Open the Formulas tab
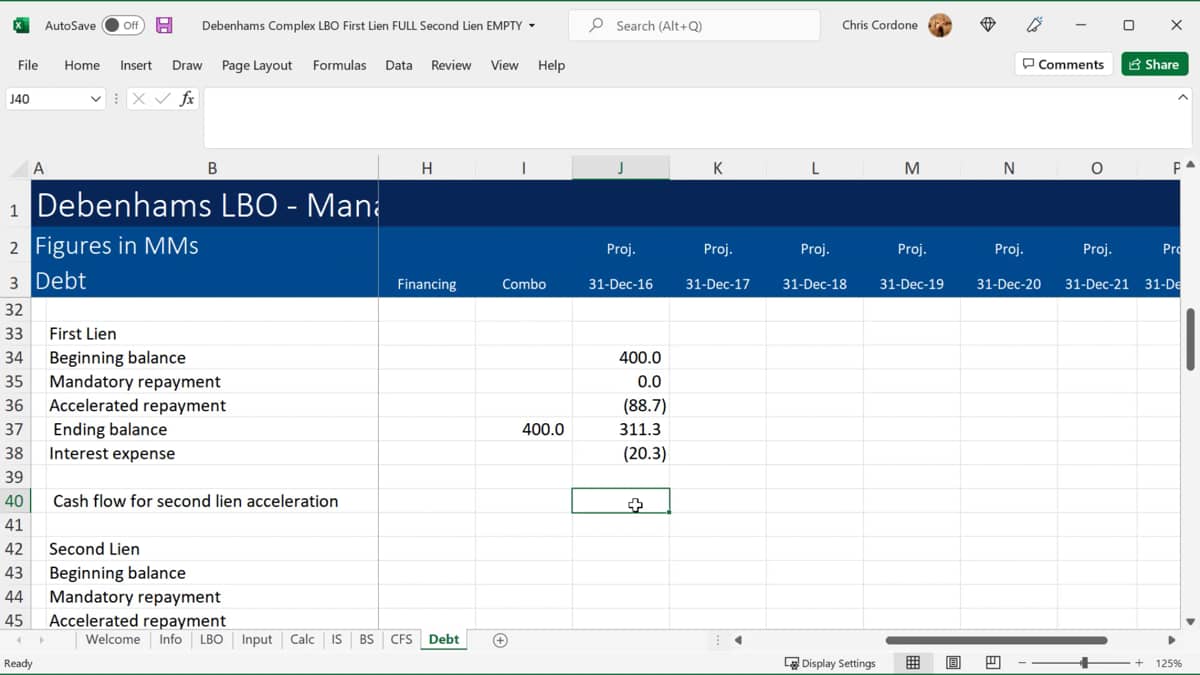The image size is (1200, 675). click(339, 65)
